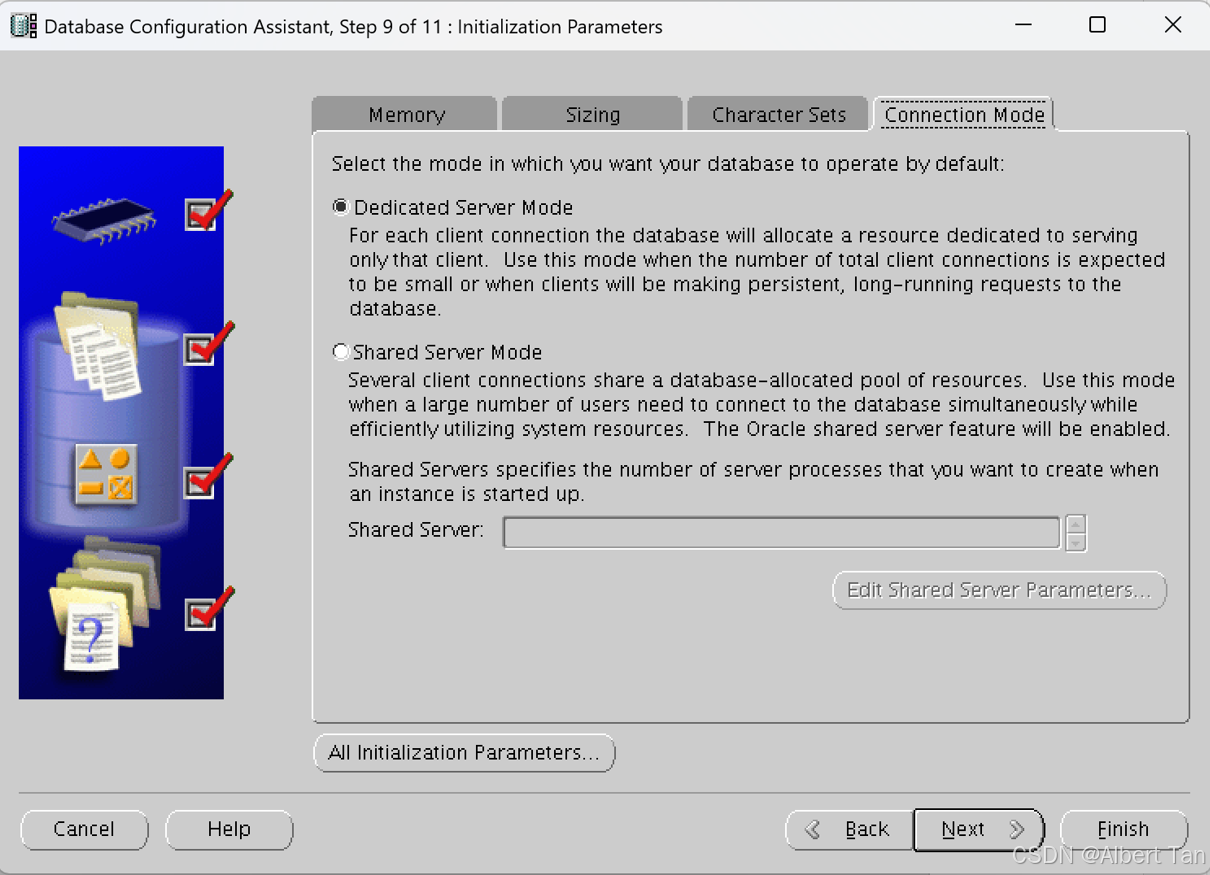Proceed with the Next button
This screenshot has height=875, width=1210.
pyautogui.click(x=979, y=829)
